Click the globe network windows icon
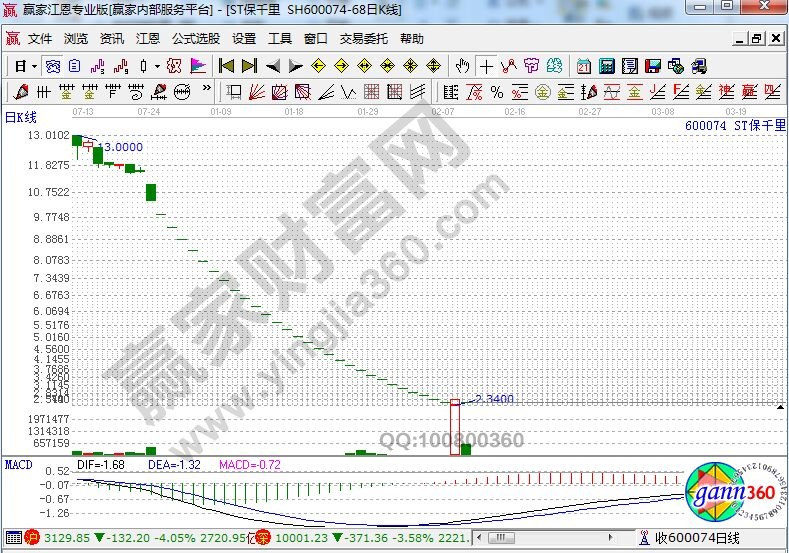 click(x=676, y=66)
